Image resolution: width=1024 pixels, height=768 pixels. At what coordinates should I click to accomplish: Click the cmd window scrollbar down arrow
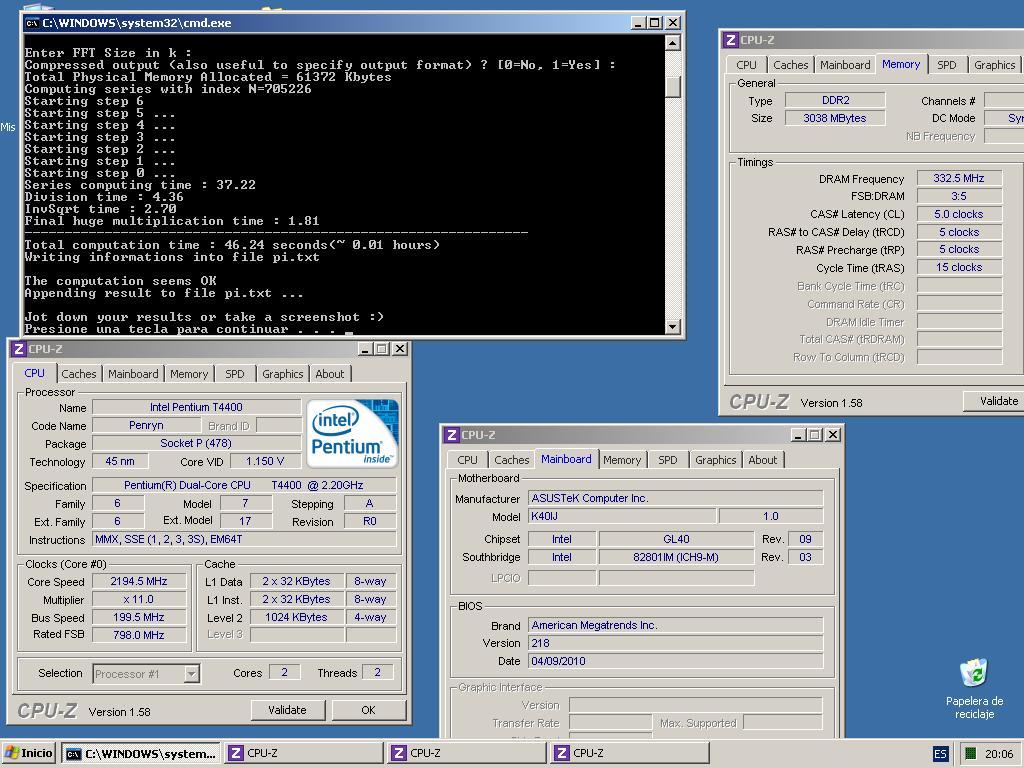(x=673, y=327)
